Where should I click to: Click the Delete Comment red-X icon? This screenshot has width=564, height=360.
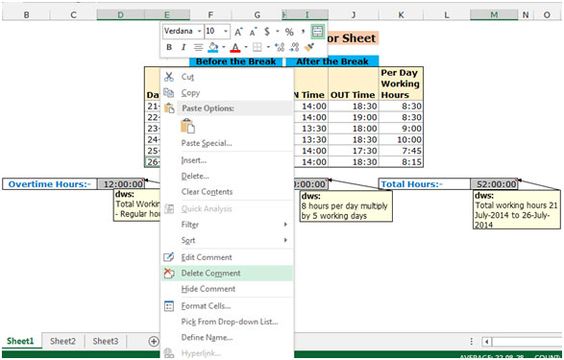169,273
